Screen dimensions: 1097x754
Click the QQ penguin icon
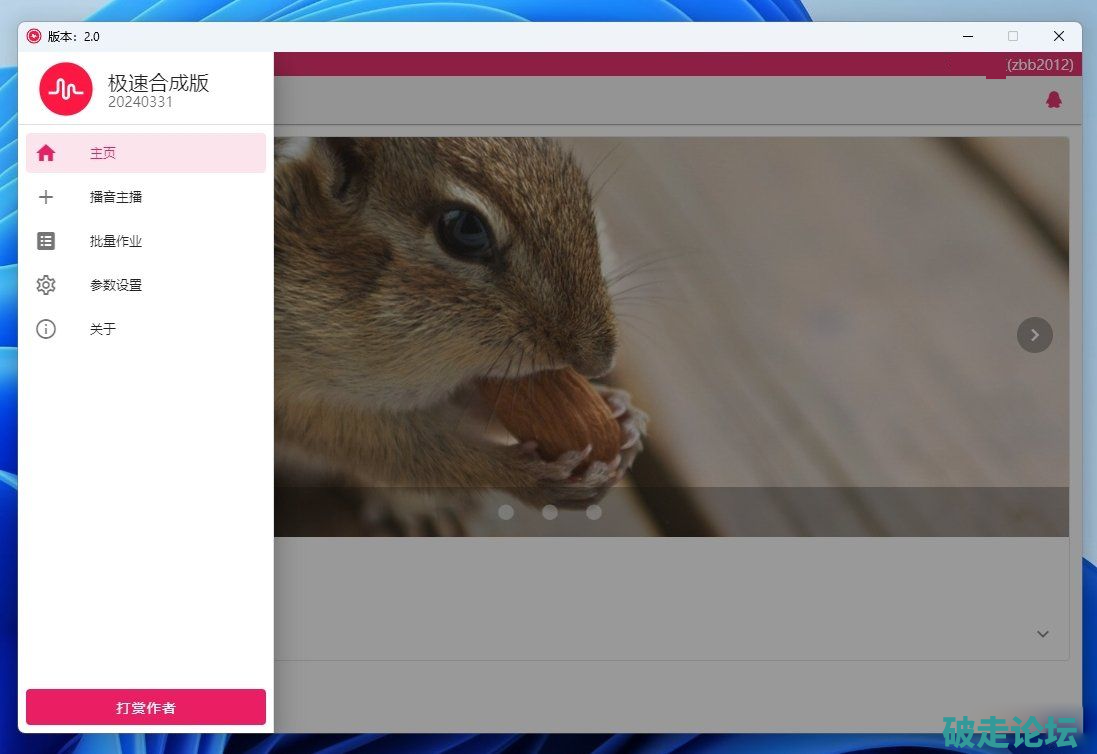click(x=1053, y=100)
